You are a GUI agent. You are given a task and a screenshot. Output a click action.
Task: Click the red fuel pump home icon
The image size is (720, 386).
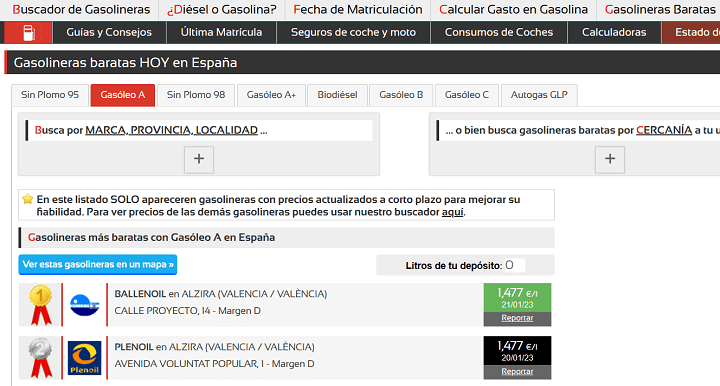pos(28,32)
